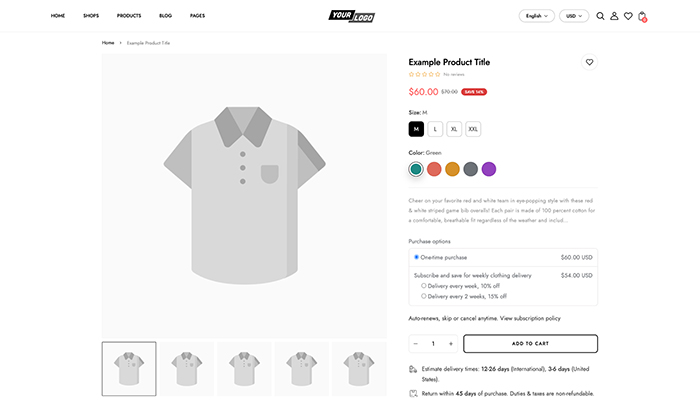Select the purple color swatch
This screenshot has width=700, height=401.
click(x=489, y=169)
